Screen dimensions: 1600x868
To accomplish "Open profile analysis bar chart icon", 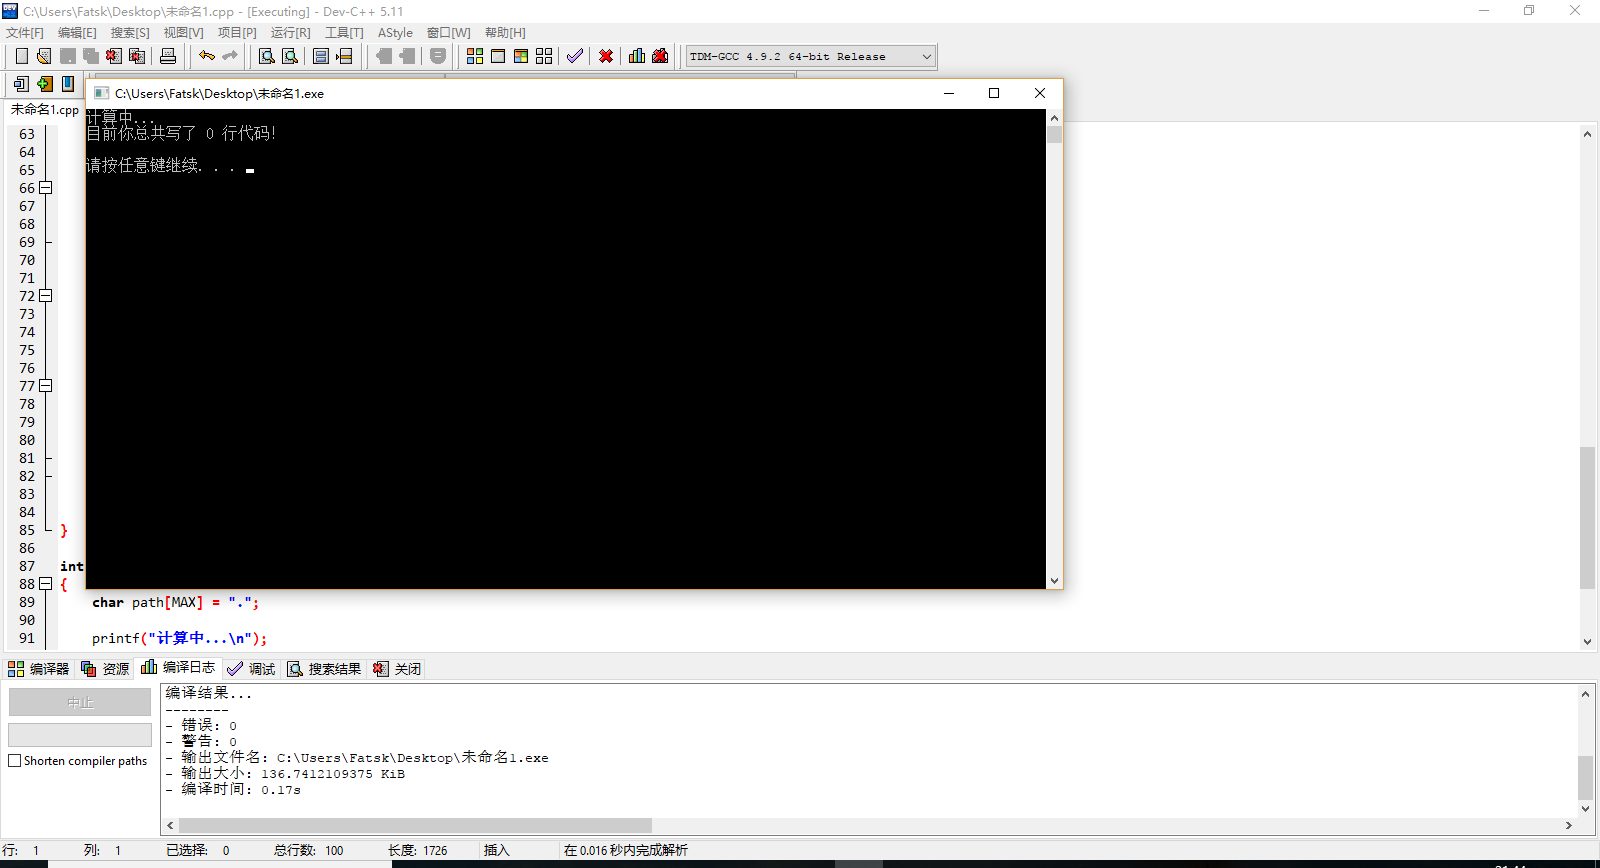I will tap(637, 56).
